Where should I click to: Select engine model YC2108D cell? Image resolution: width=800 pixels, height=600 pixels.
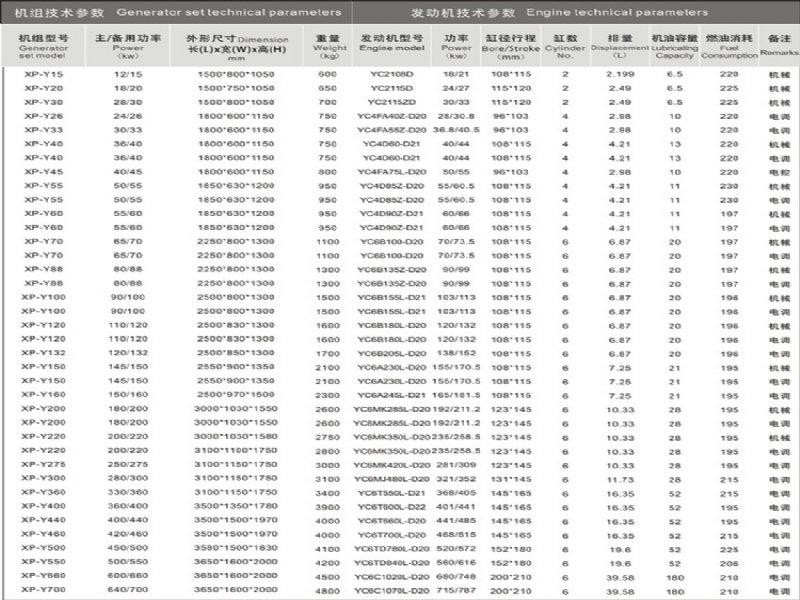pos(386,75)
